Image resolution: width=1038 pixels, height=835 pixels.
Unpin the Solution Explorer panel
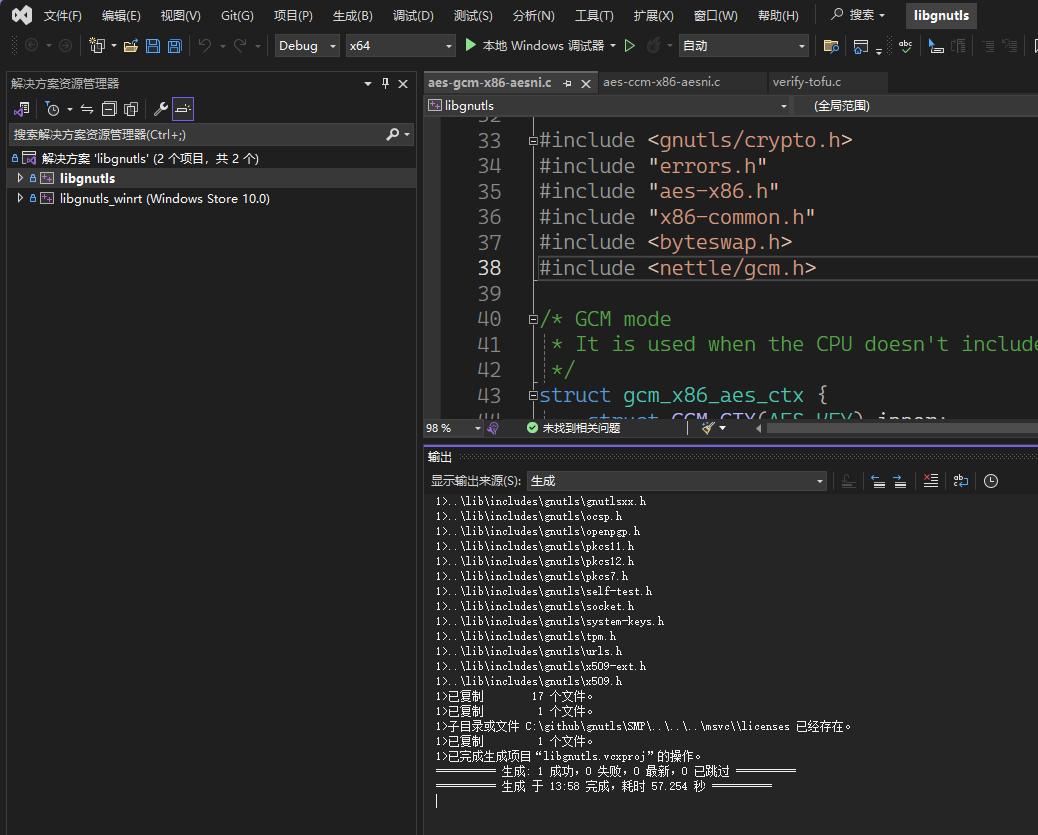tap(387, 84)
